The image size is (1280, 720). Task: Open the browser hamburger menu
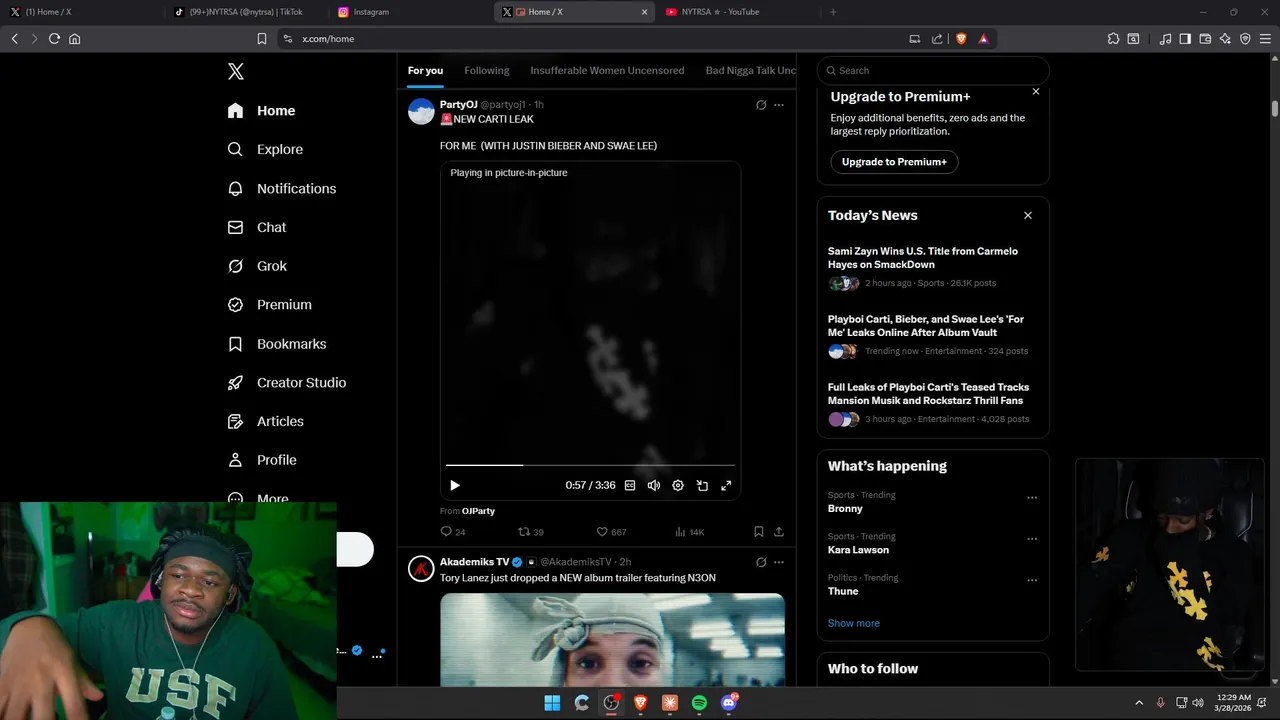tap(1265, 39)
